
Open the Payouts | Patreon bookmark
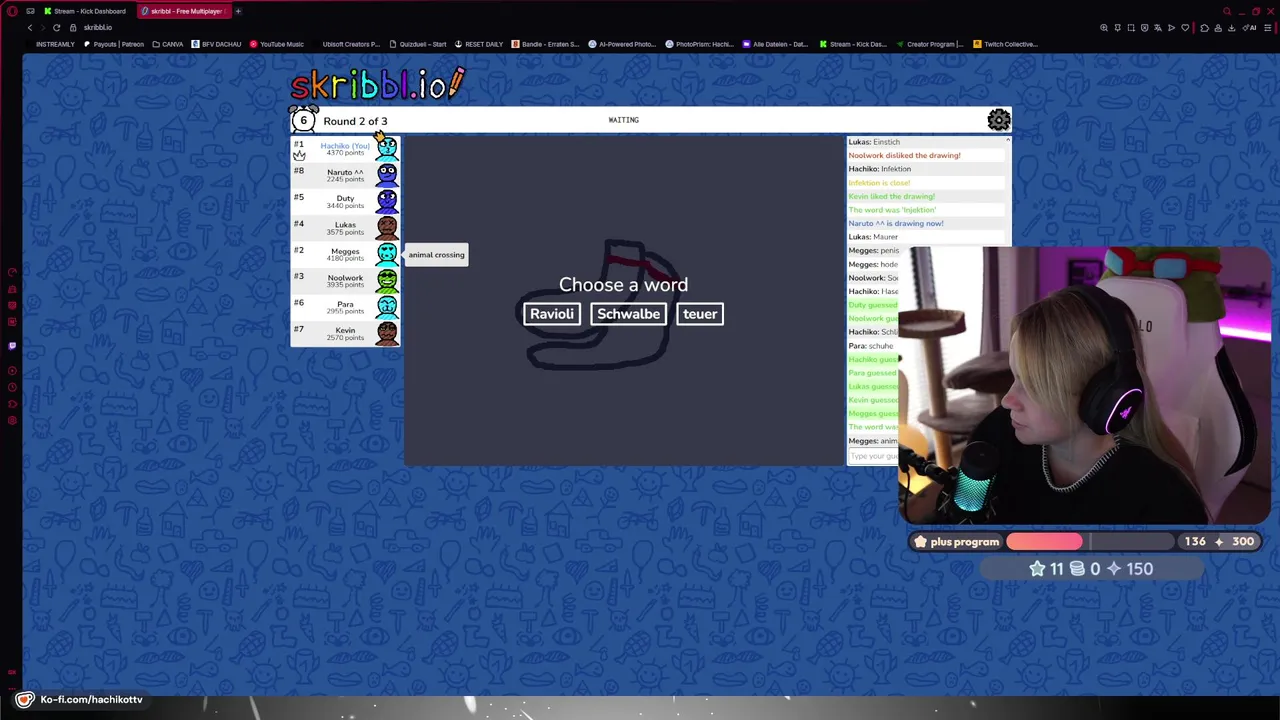click(114, 44)
